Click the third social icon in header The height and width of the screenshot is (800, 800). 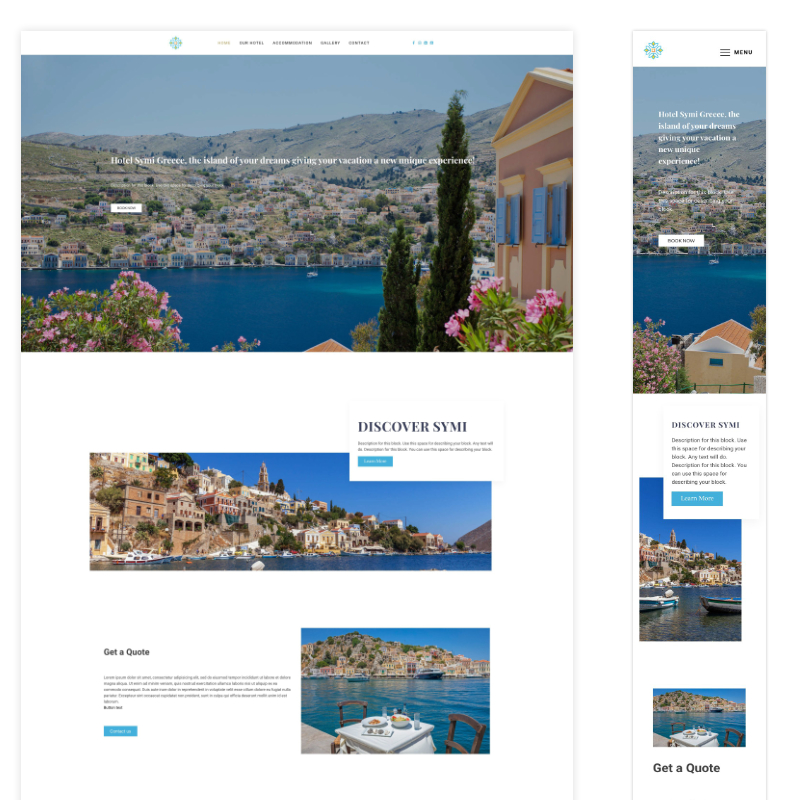[426, 43]
